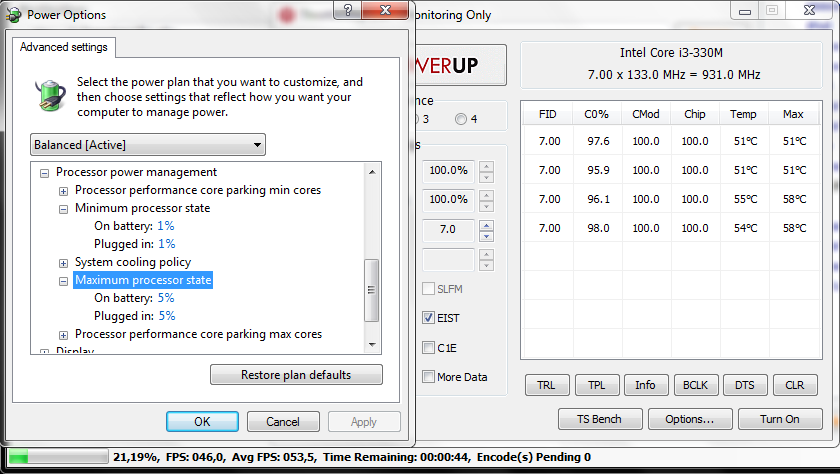Click the Max column header
The width and height of the screenshot is (840, 474).
tap(793, 114)
